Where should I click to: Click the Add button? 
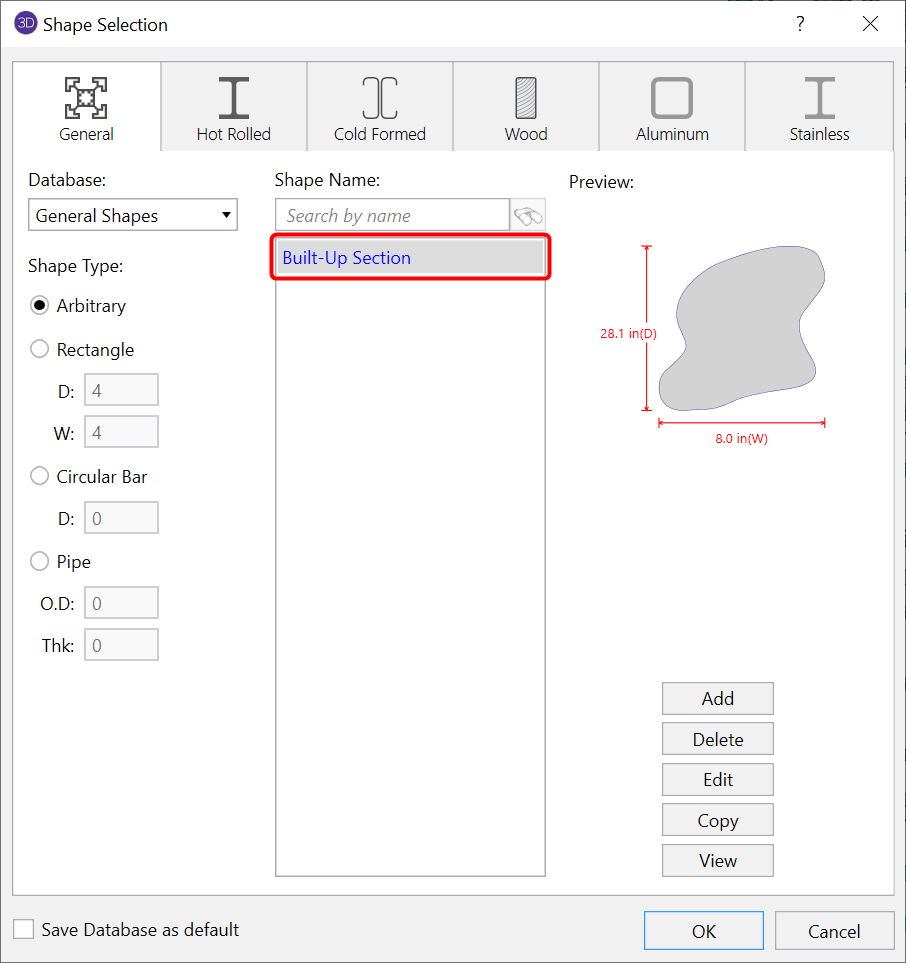[717, 698]
